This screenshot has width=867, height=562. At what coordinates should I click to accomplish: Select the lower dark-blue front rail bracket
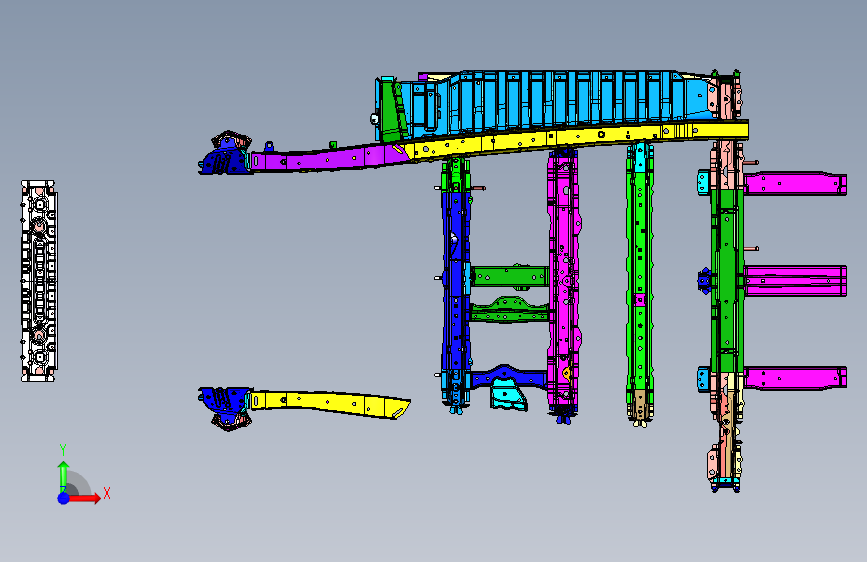point(226,405)
